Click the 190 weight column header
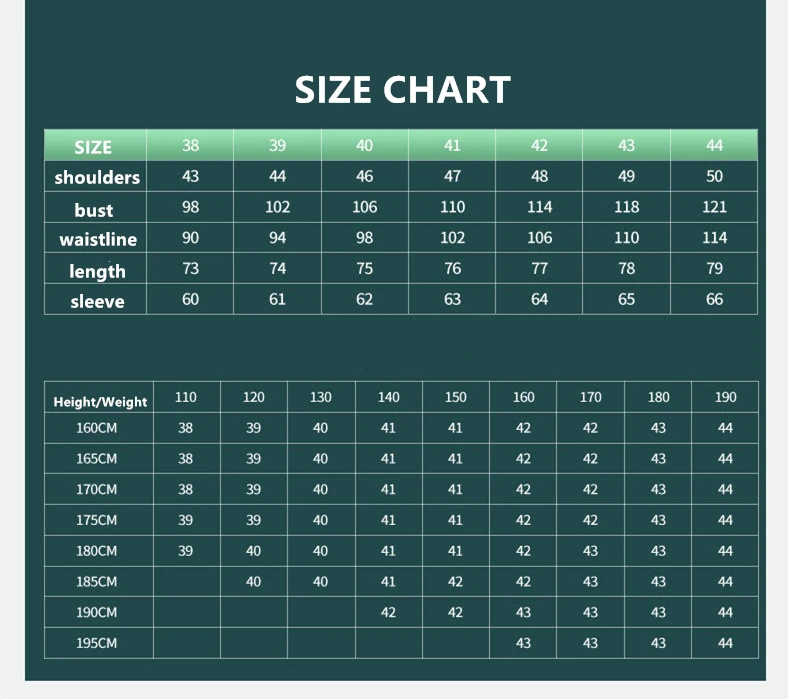 [726, 397]
